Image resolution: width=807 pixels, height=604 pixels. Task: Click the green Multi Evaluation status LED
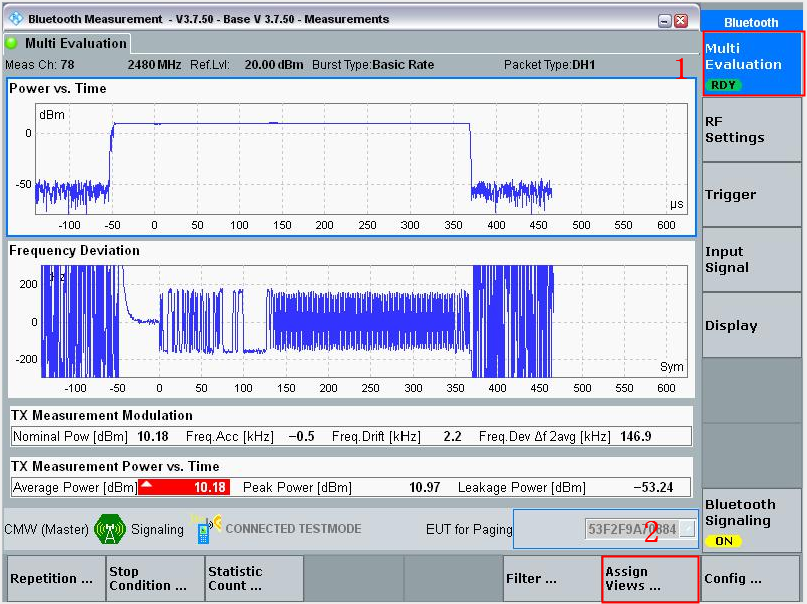(x=11, y=43)
